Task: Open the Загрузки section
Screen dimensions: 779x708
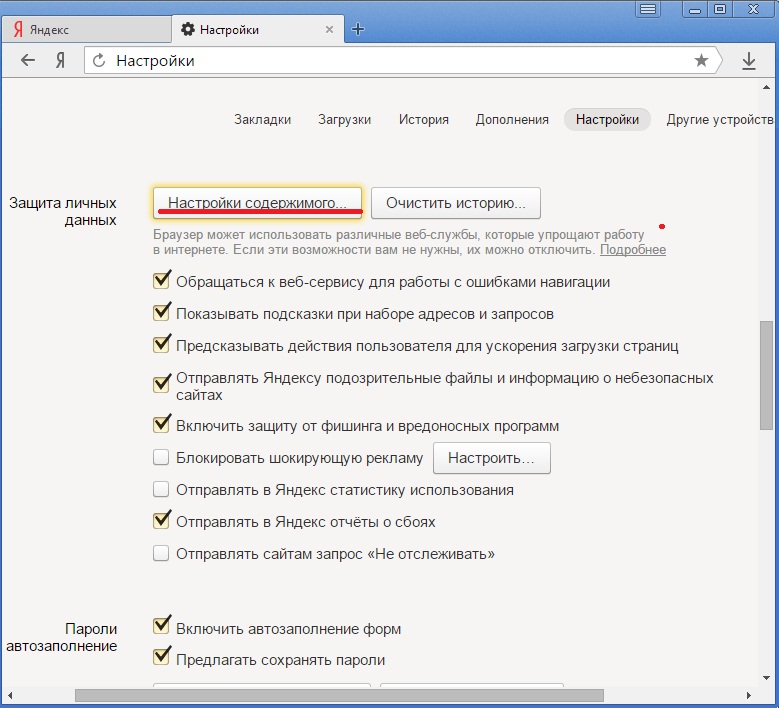Action: [x=344, y=120]
